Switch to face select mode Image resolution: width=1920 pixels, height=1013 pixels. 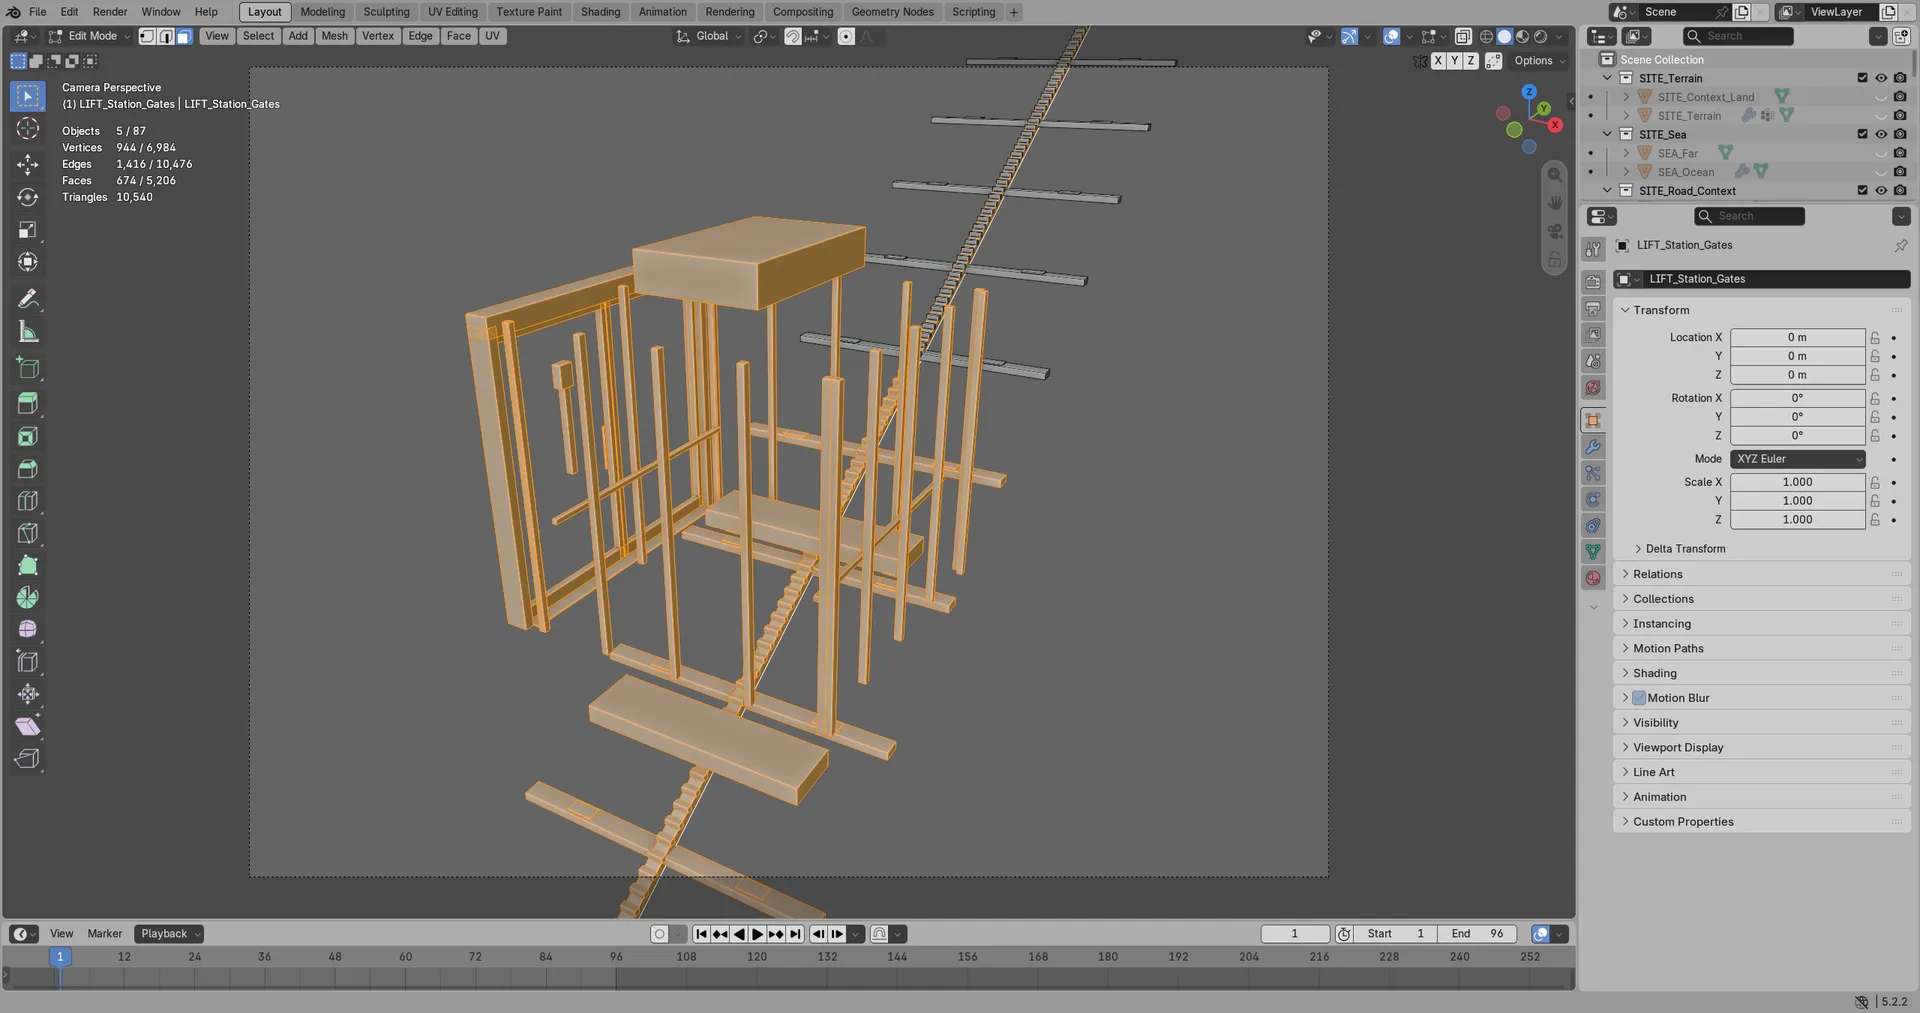[x=184, y=36]
